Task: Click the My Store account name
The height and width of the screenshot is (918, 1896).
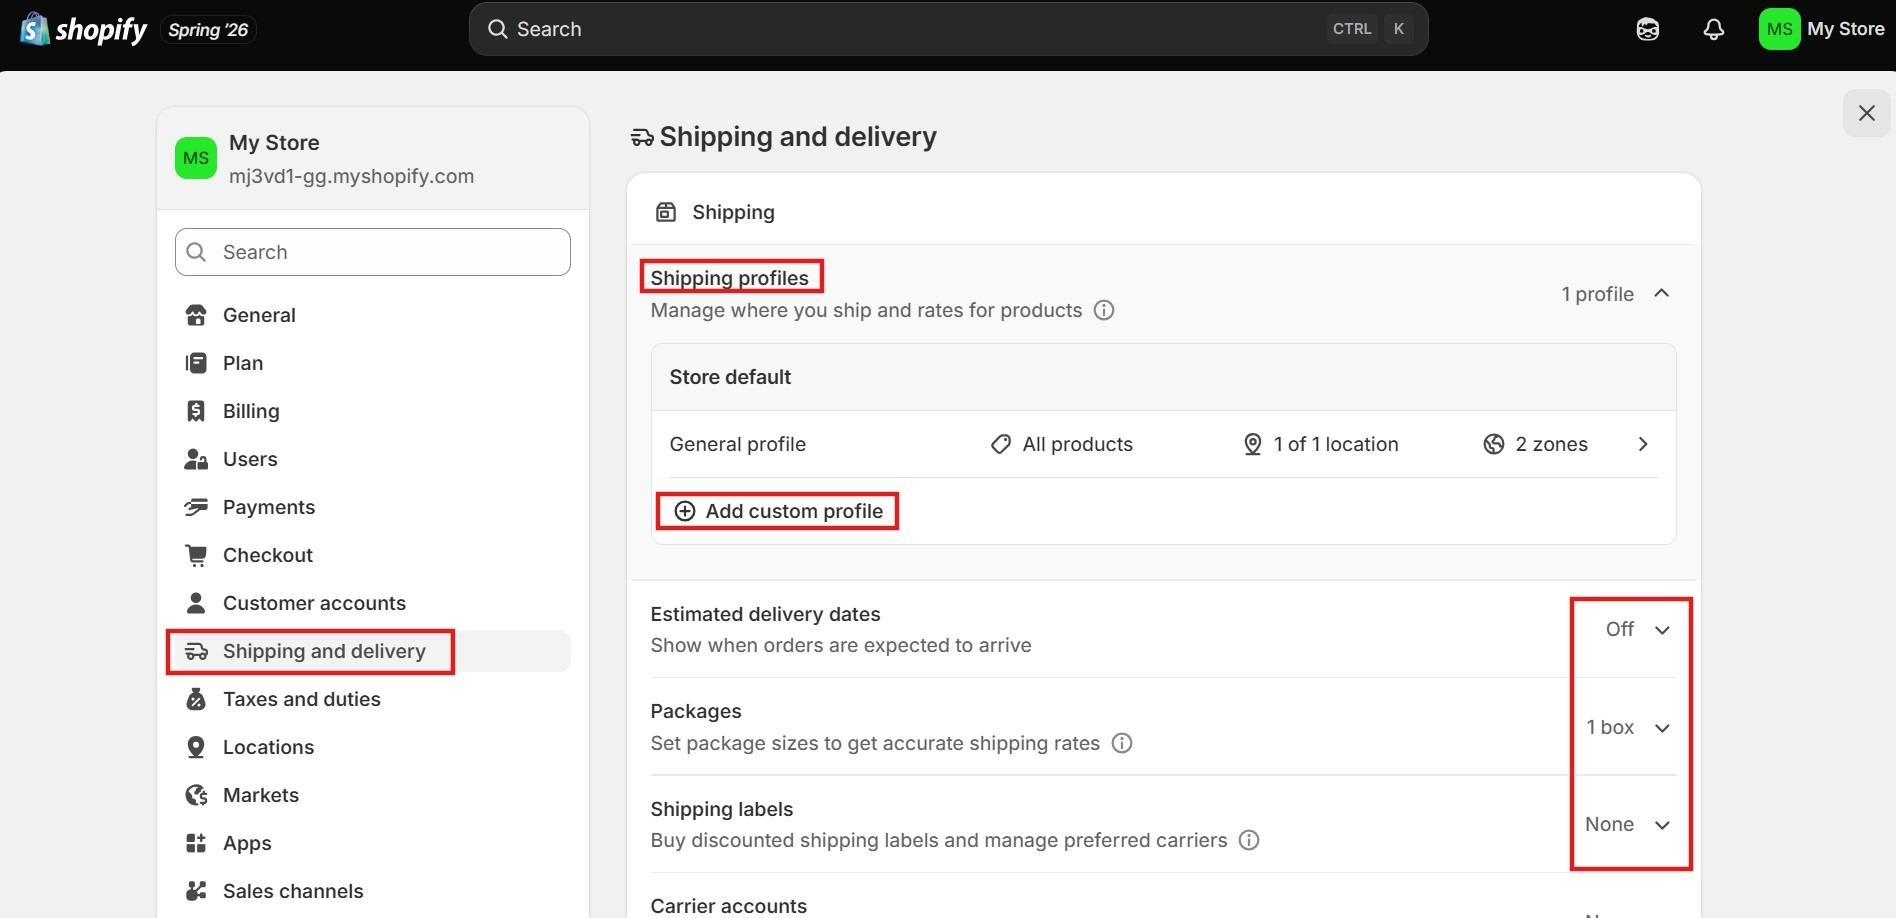Action: pos(1845,29)
